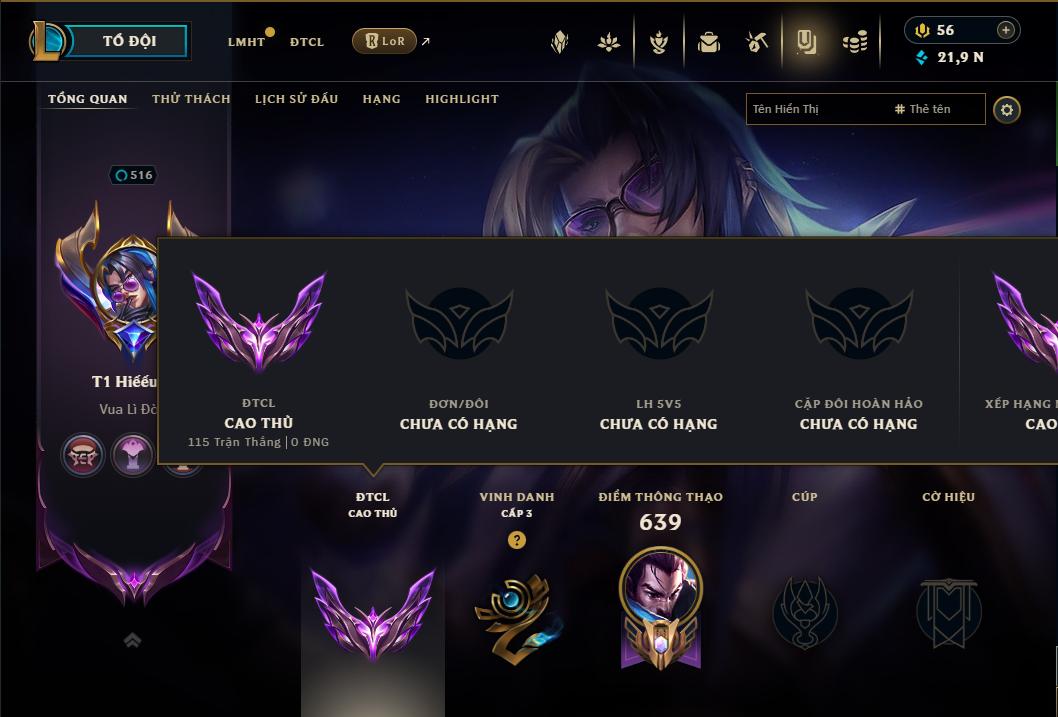Switch to the Lịch Sử Đấu tab
The height and width of the screenshot is (717, 1058).
point(296,99)
